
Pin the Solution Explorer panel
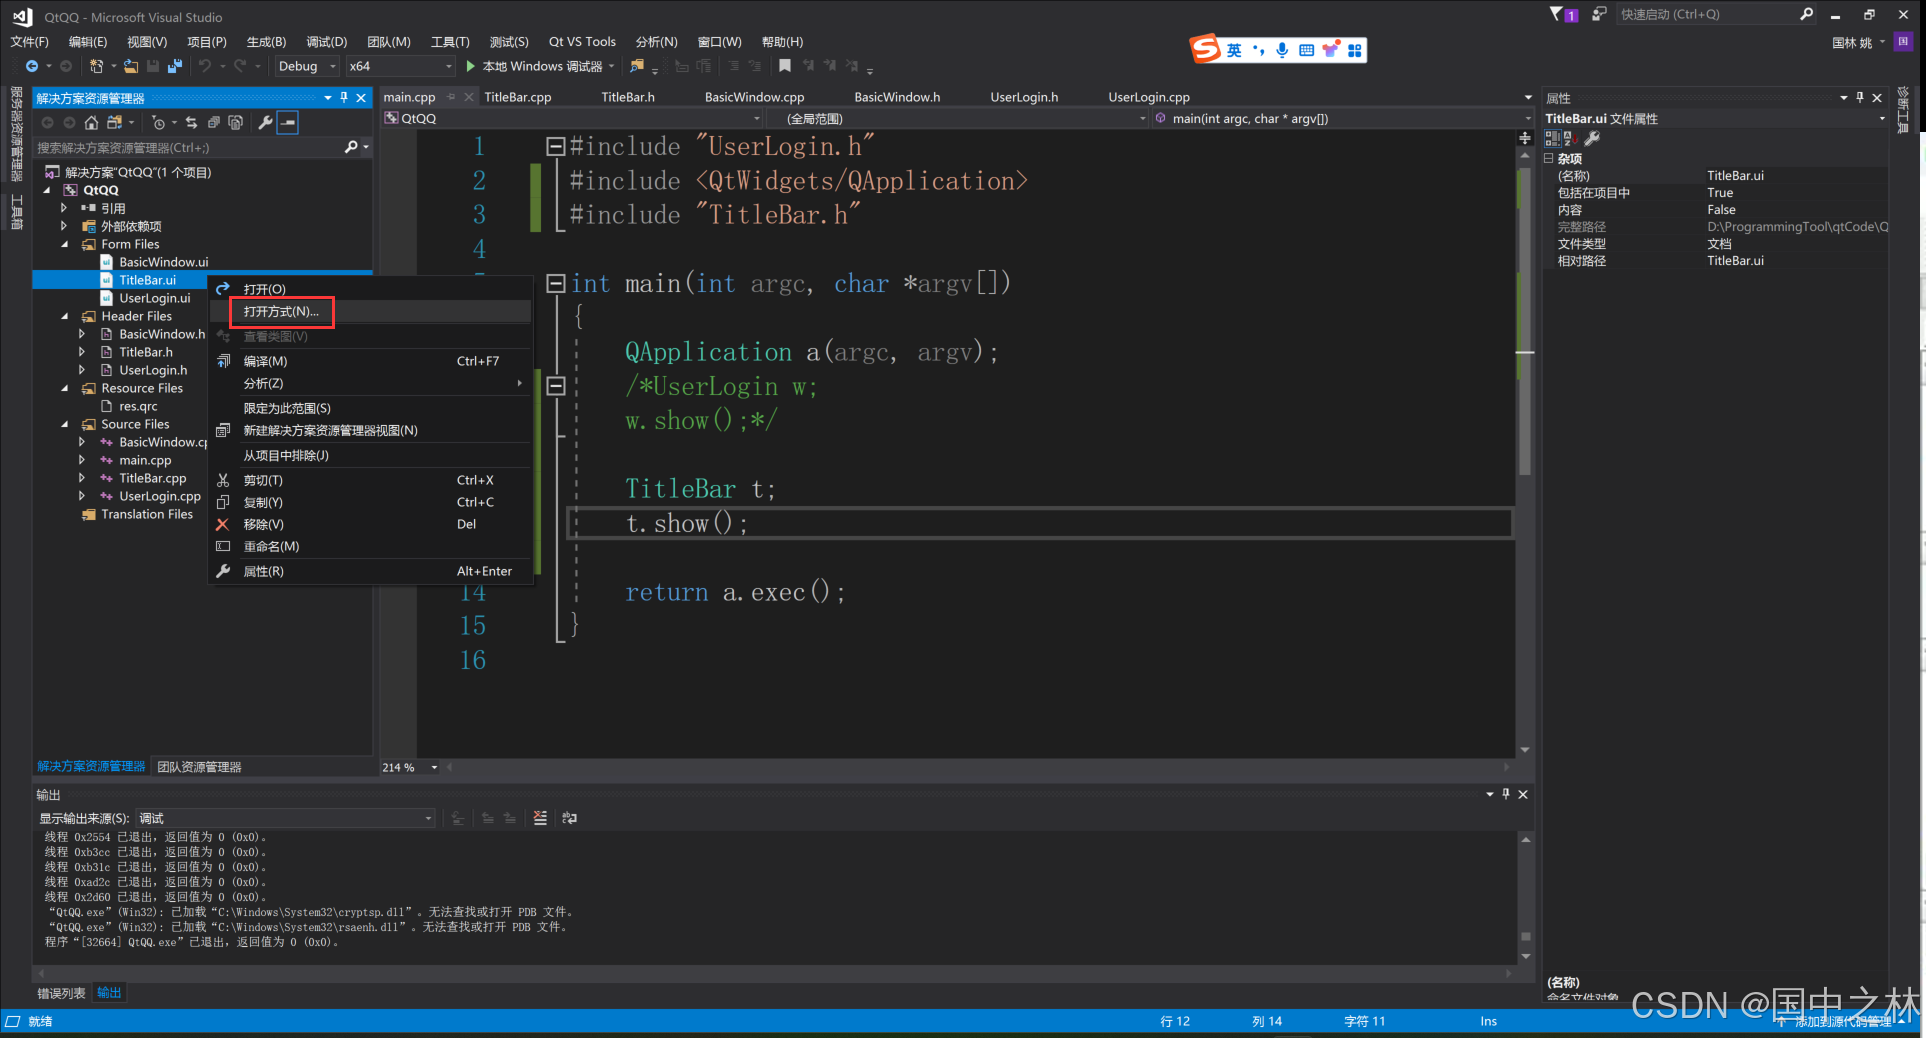tap(344, 97)
